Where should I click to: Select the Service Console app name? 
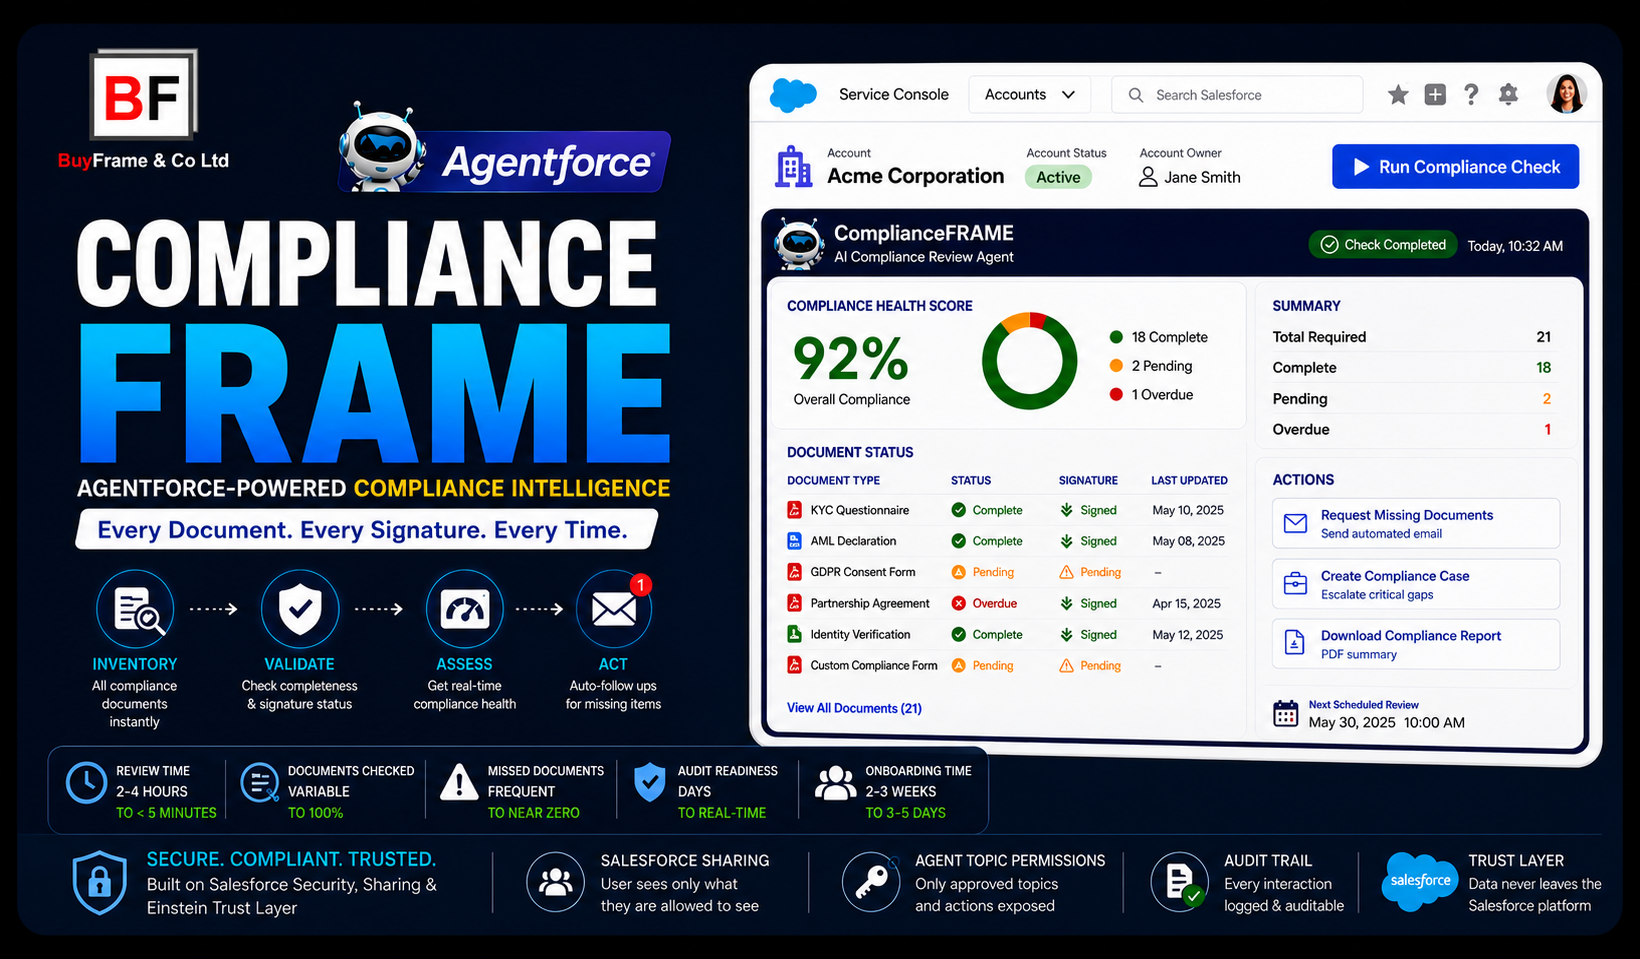point(894,95)
